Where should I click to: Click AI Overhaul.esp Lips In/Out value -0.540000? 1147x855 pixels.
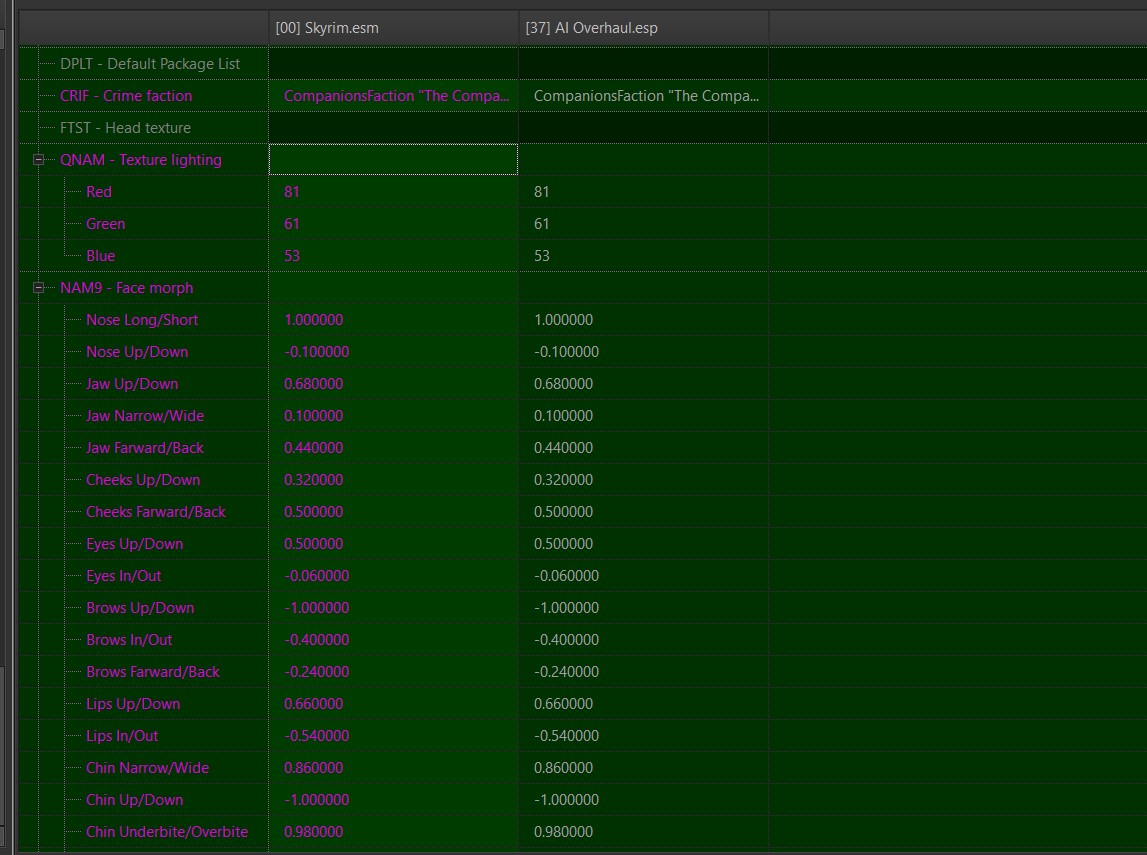point(566,736)
